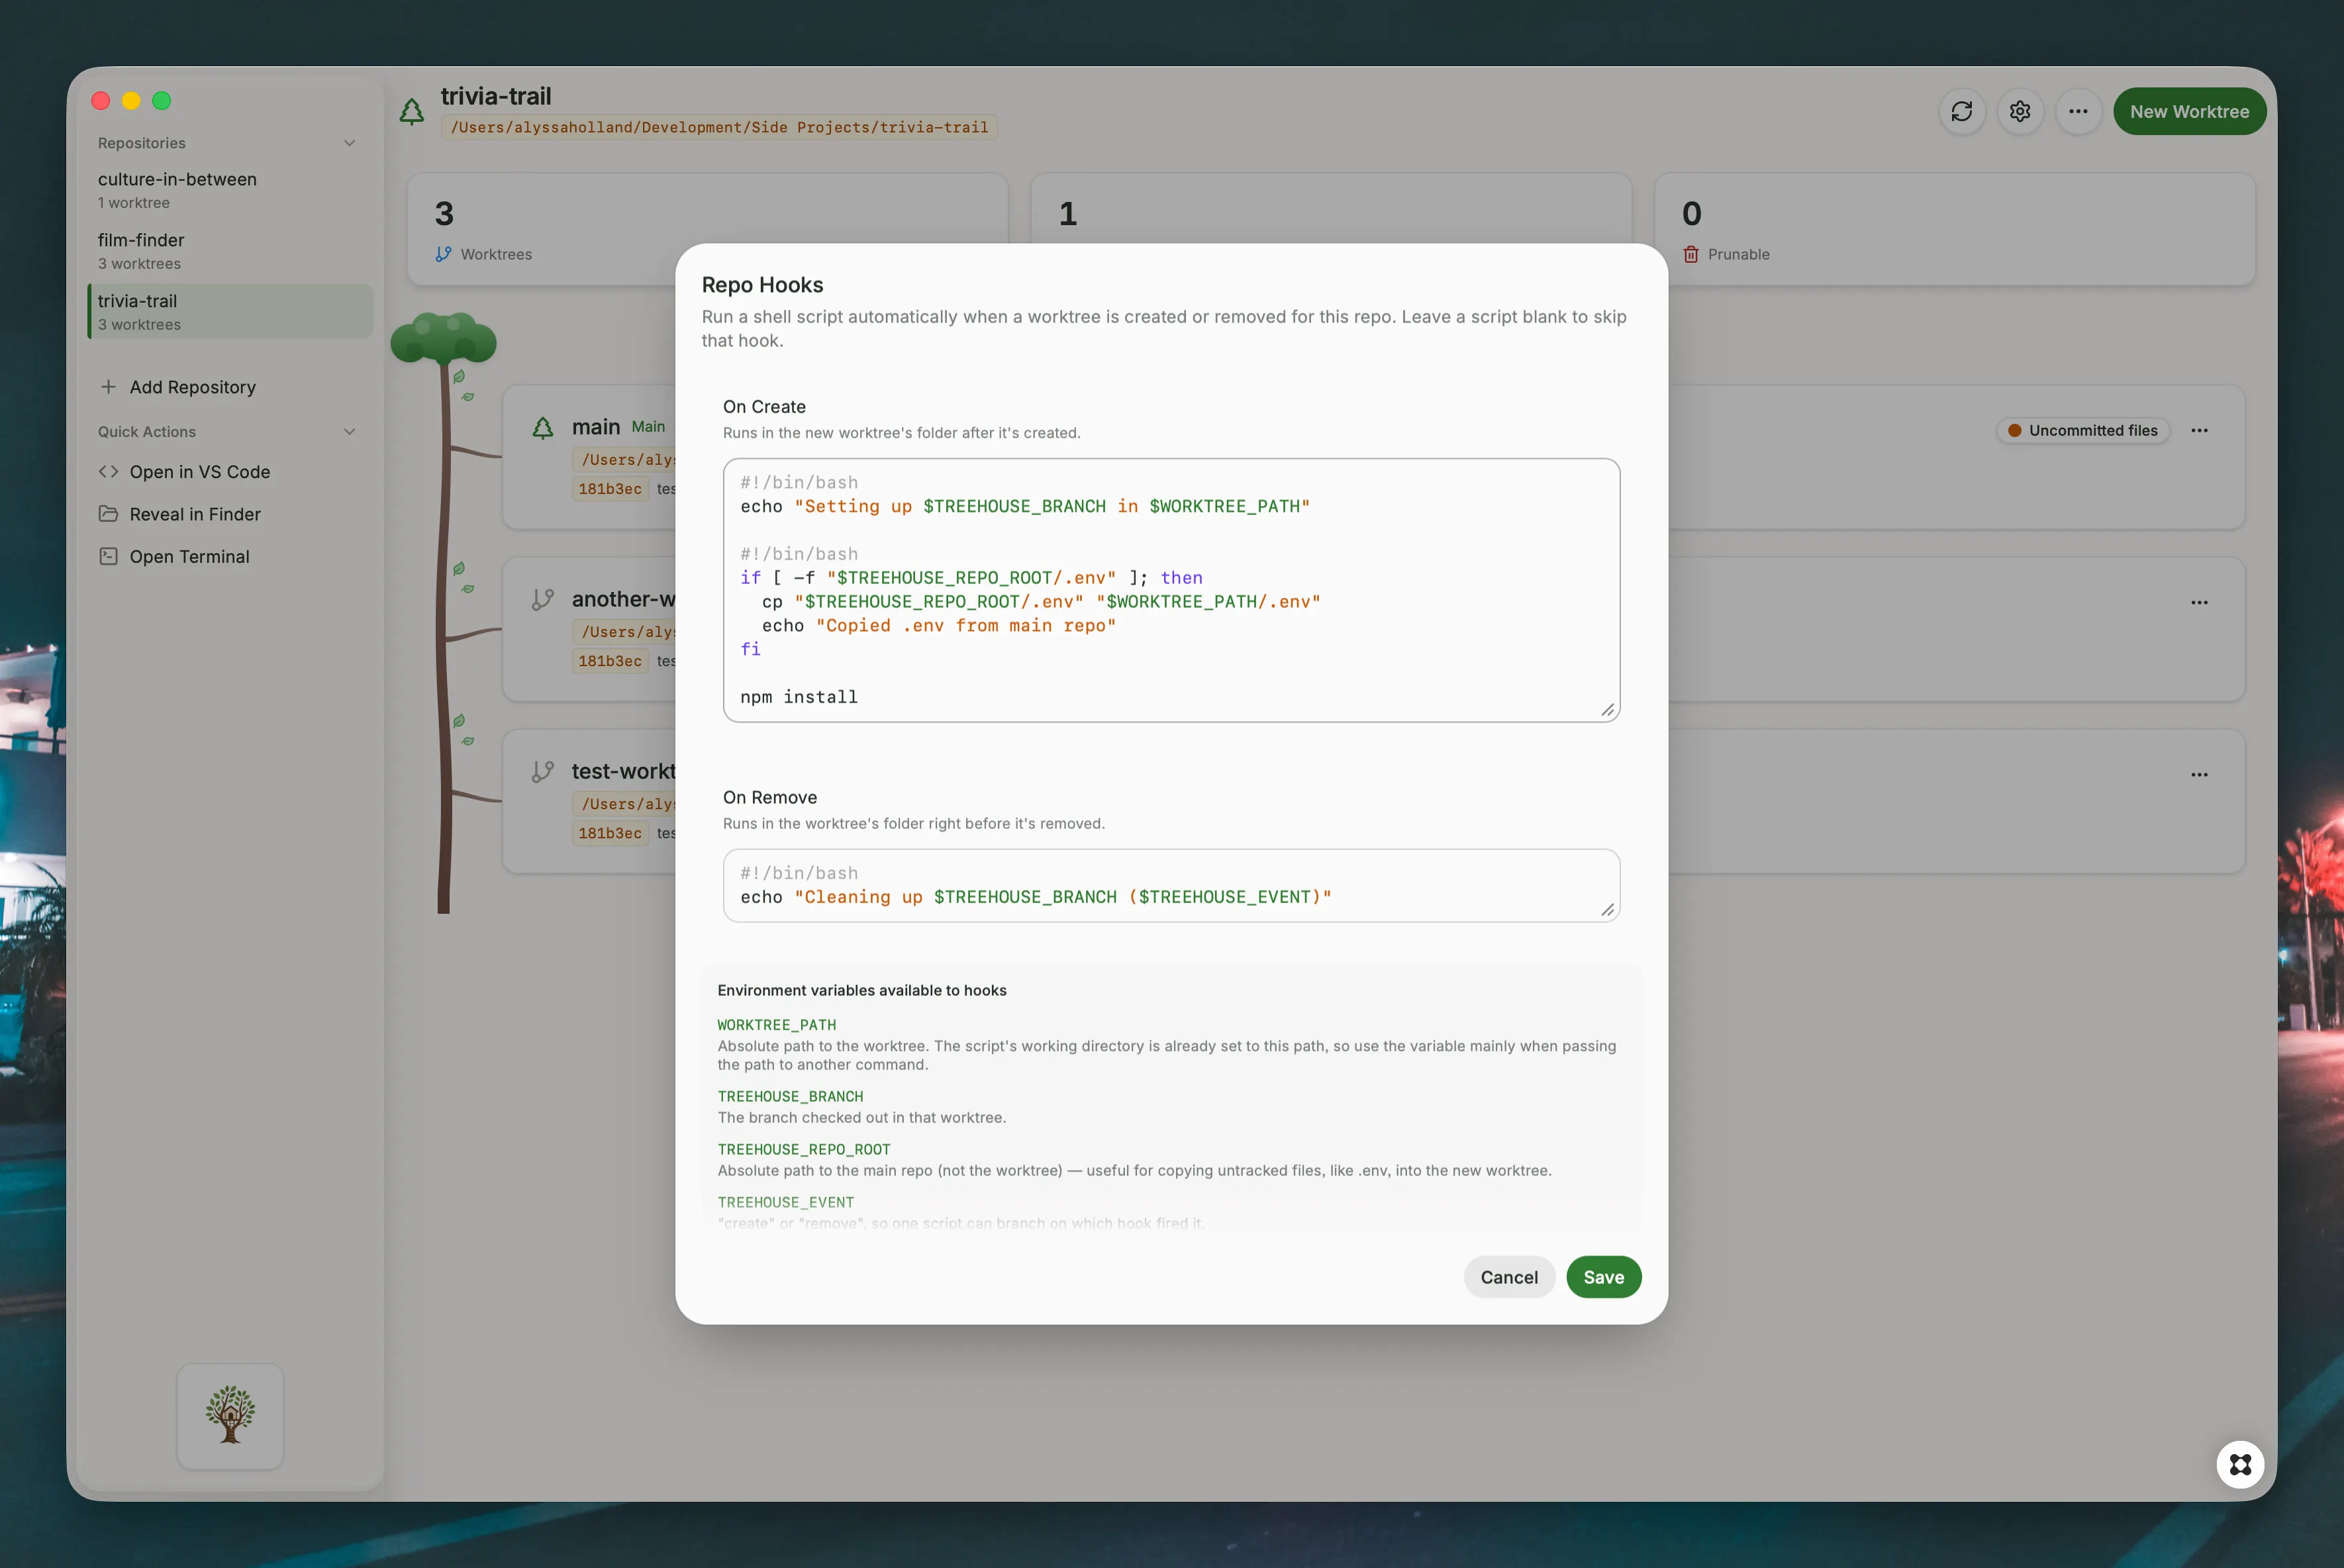The image size is (2344, 1568).
Task: Collapse the Quick Actions section chevron
Action: [x=350, y=432]
